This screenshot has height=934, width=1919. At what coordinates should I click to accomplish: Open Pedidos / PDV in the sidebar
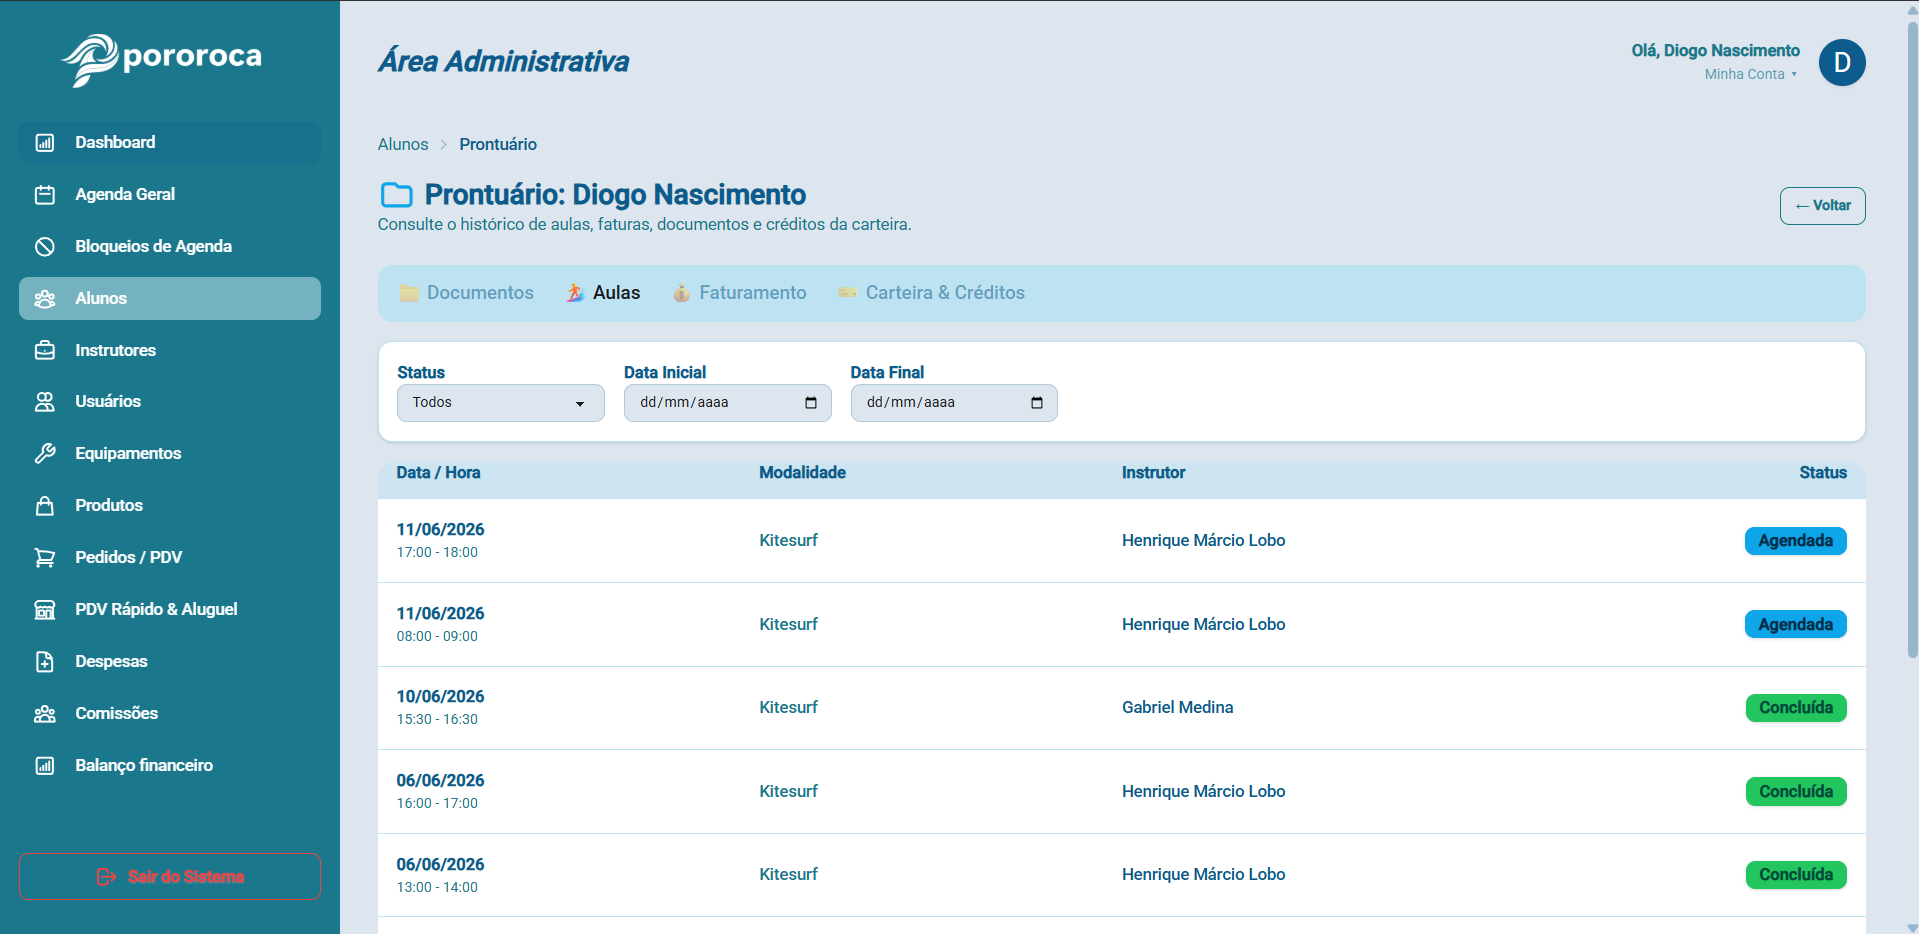coord(170,558)
